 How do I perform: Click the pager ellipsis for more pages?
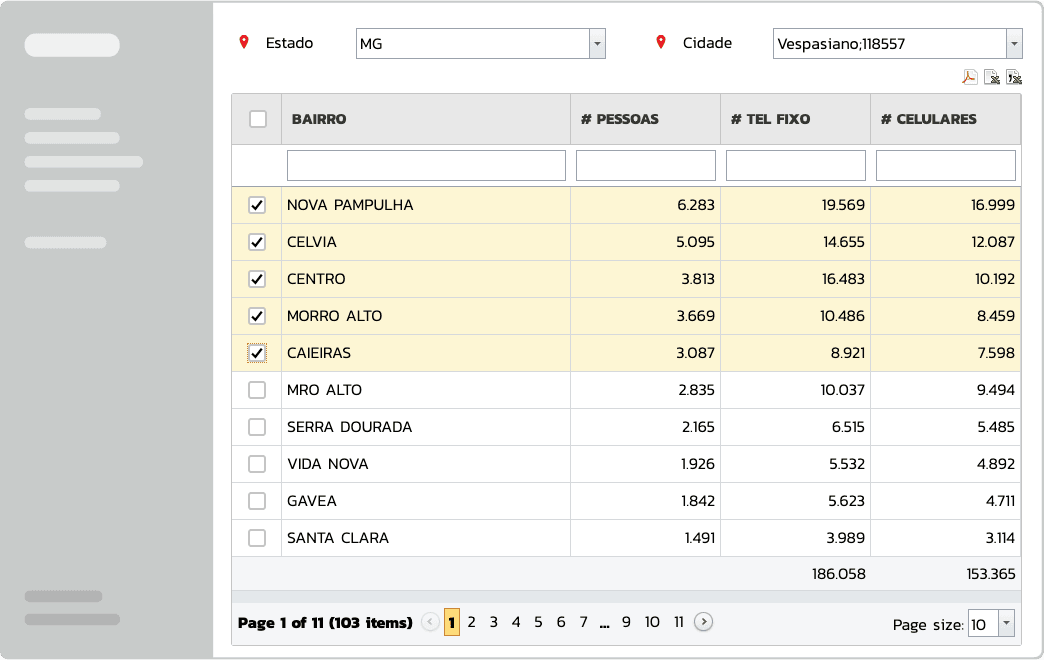pos(604,622)
